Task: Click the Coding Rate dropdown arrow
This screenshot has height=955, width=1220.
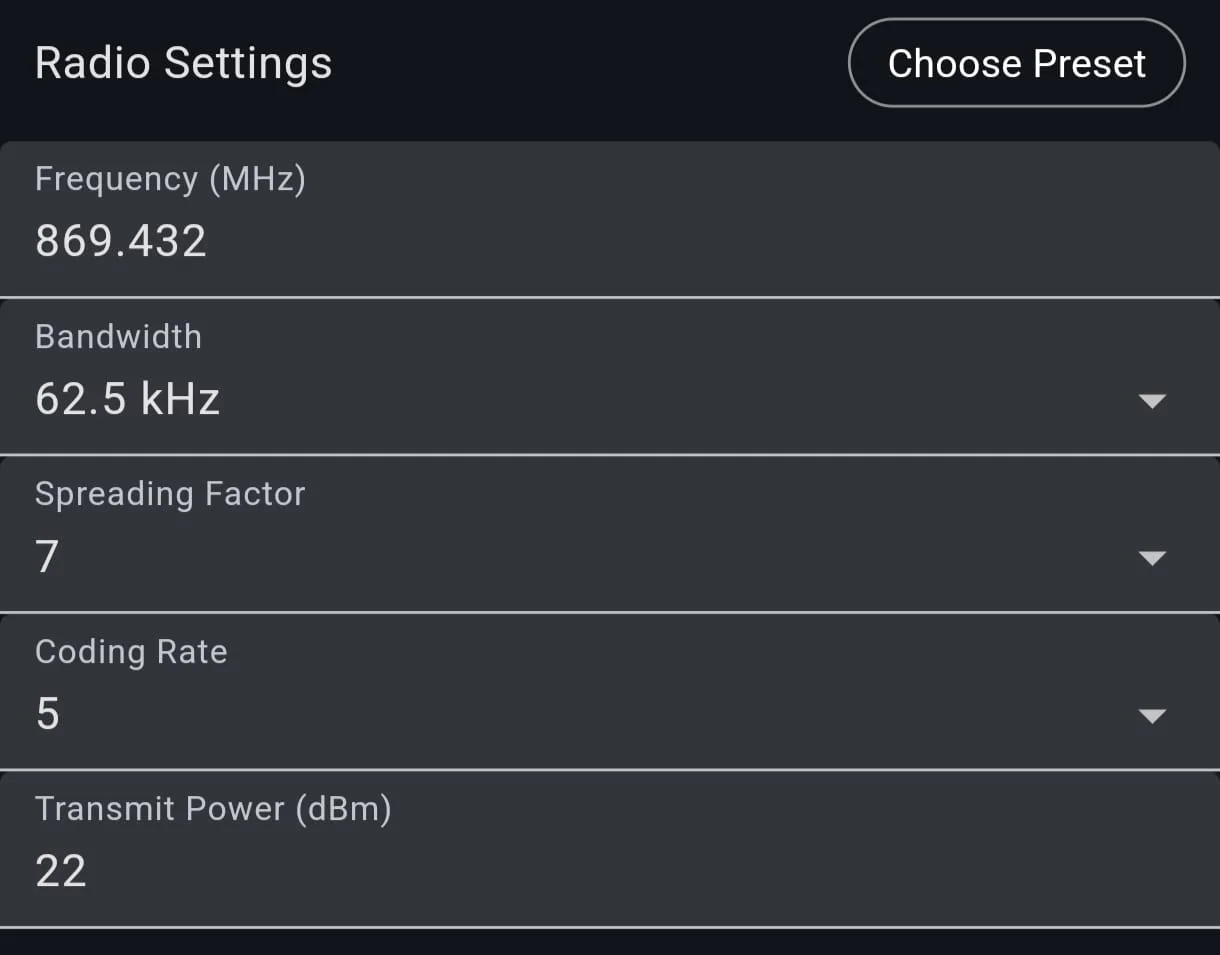Action: (x=1152, y=716)
